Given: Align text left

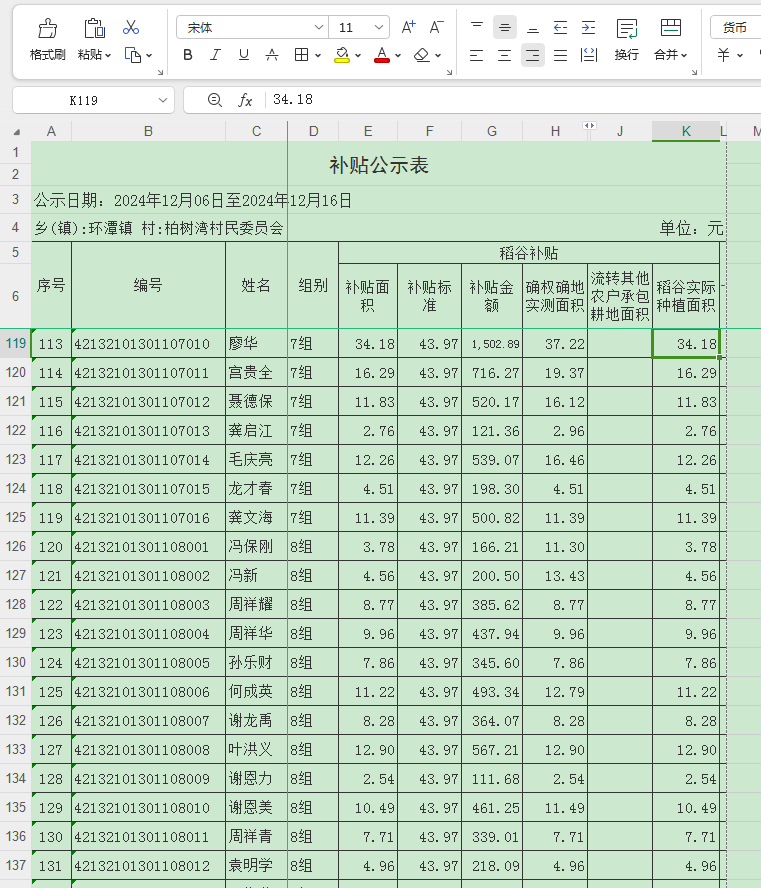Looking at the screenshot, I should [477, 55].
